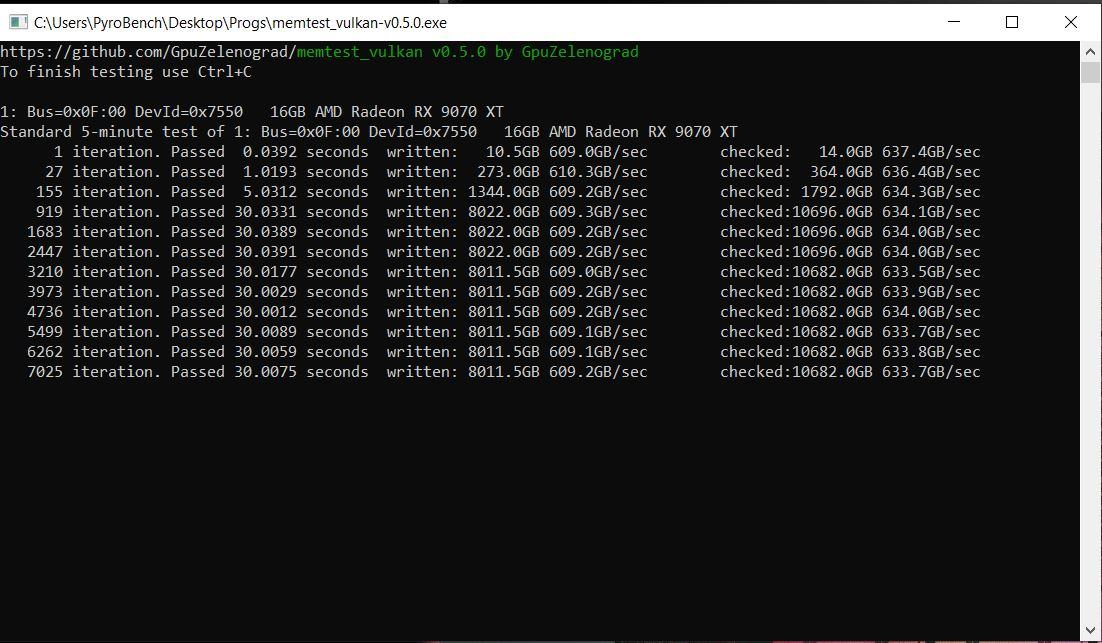This screenshot has height=643, width=1102.
Task: Click the '3973 iteration. Passed 30.0029' row
Action: coord(504,292)
